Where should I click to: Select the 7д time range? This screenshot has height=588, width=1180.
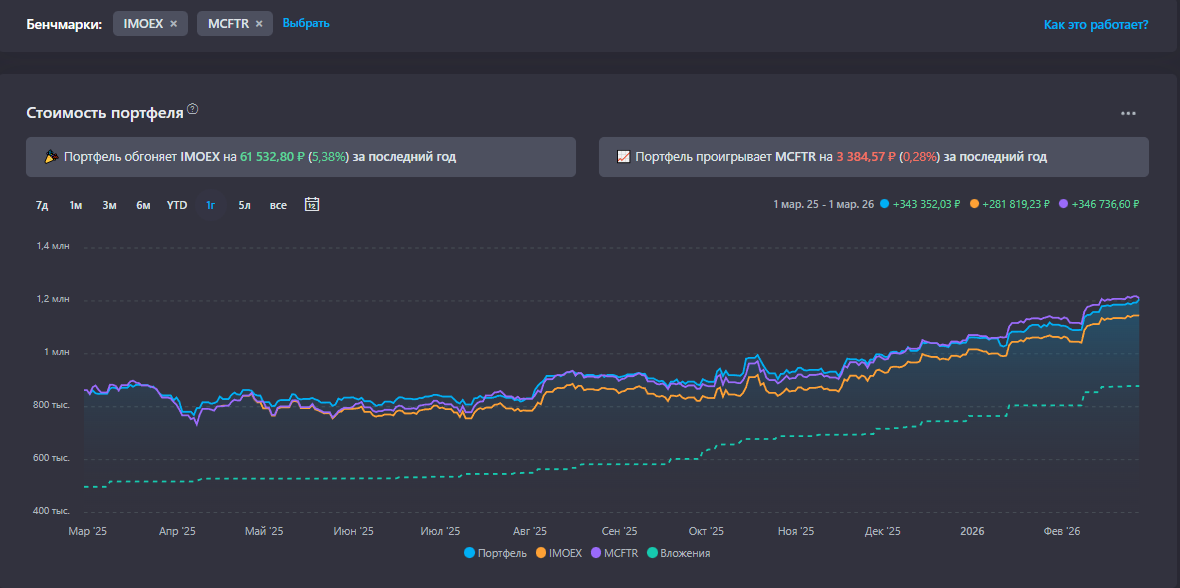coord(42,205)
